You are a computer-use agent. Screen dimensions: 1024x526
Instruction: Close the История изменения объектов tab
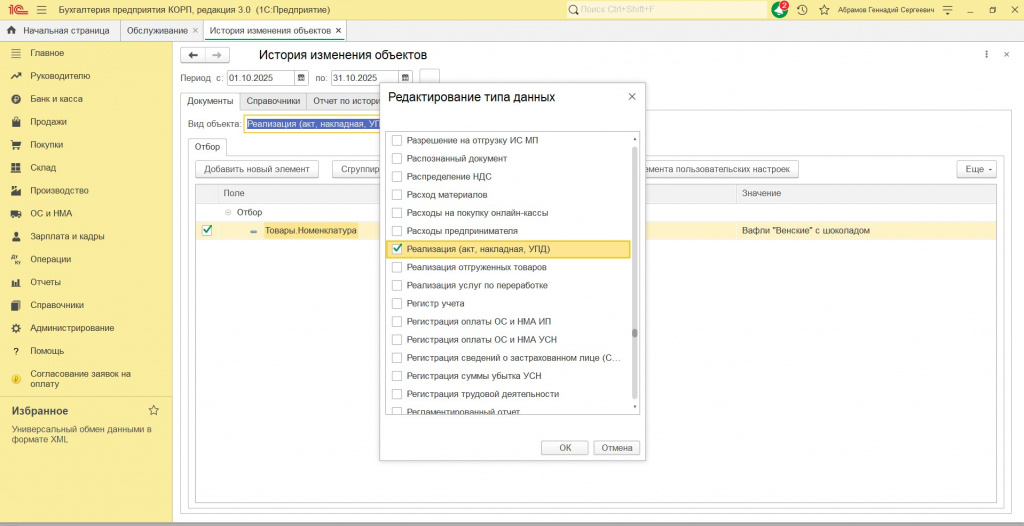coord(338,31)
